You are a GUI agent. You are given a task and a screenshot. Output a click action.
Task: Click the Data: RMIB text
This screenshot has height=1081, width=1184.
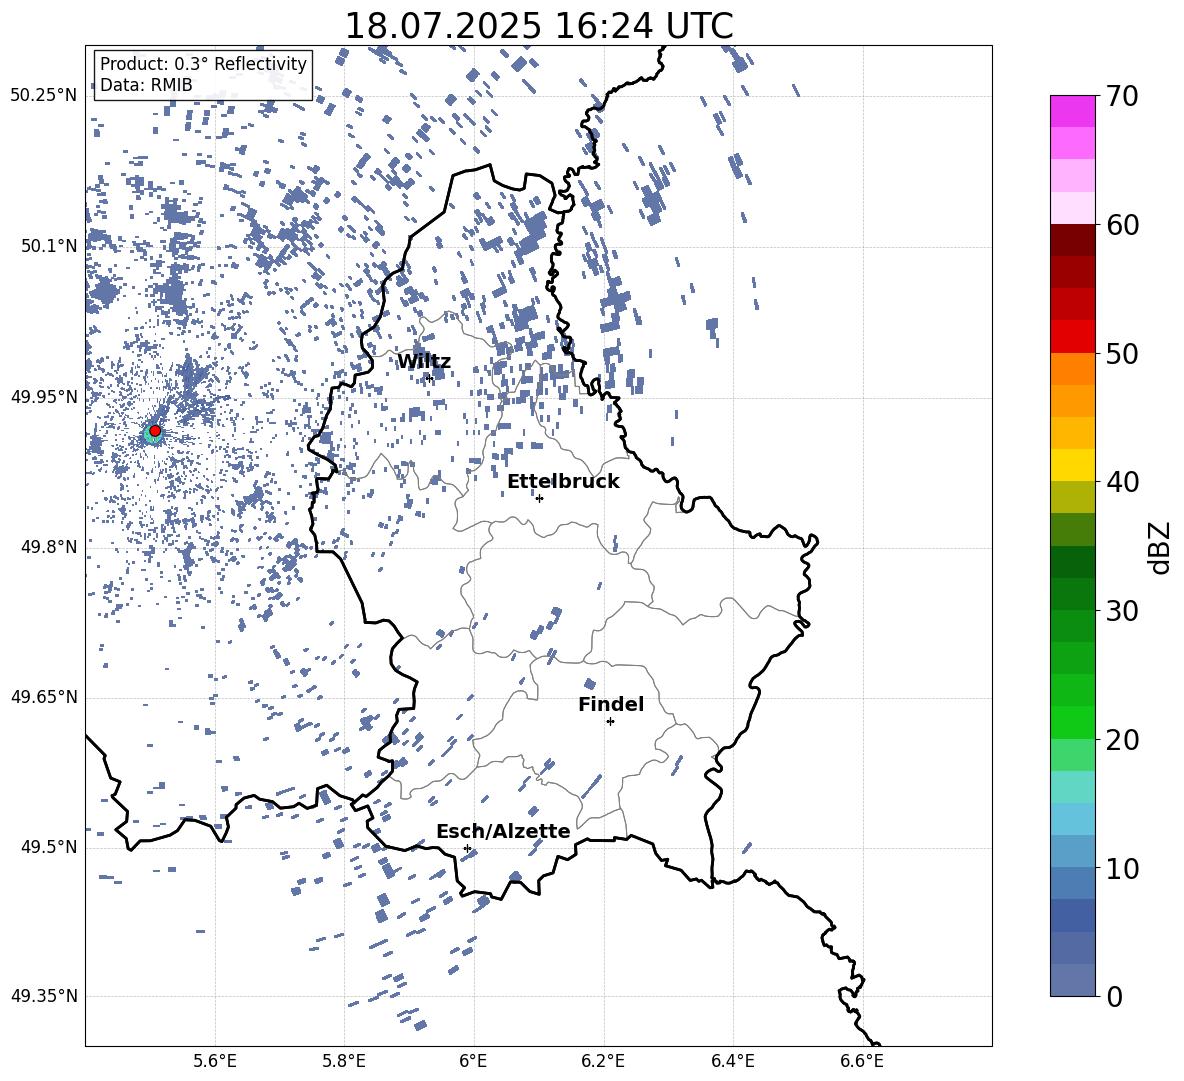(x=146, y=85)
